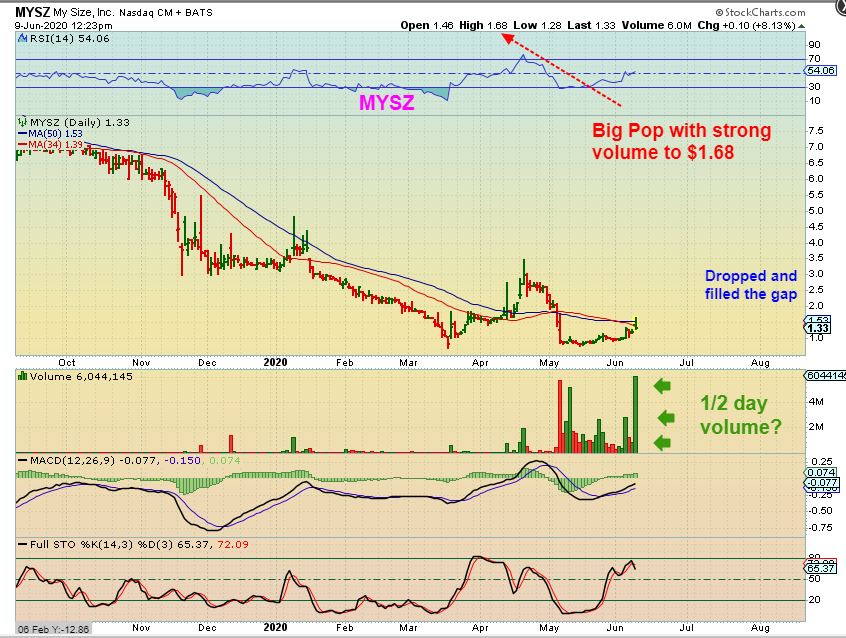The height and width of the screenshot is (638, 846).
Task: Click the 2020 year label under the price chart
Action: [x=275, y=363]
